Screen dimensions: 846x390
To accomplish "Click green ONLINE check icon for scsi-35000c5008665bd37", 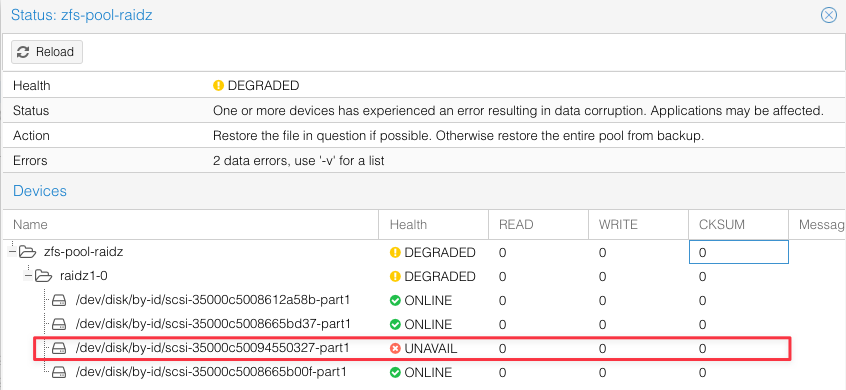I will (x=395, y=324).
